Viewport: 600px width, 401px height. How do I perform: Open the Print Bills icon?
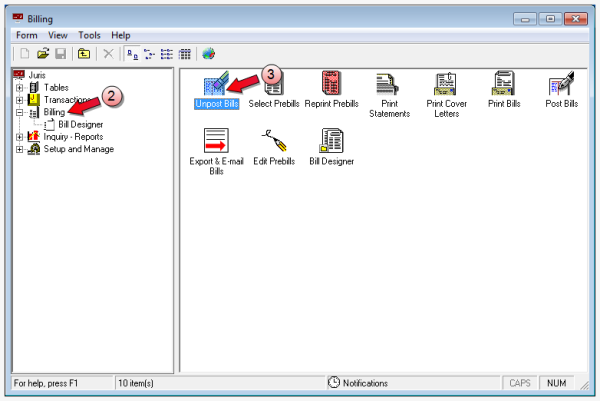(x=503, y=83)
